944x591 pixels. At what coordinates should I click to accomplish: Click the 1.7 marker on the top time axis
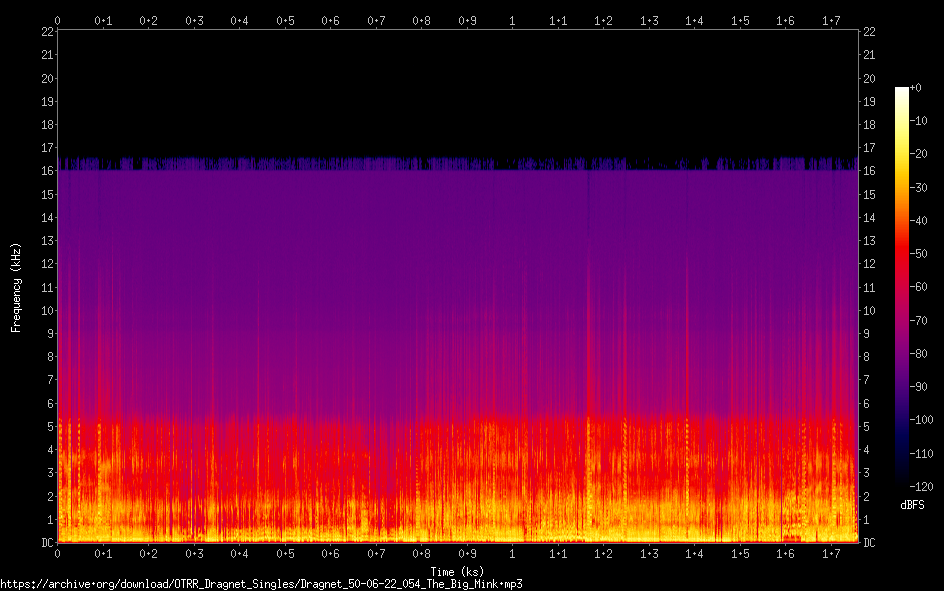click(x=831, y=20)
